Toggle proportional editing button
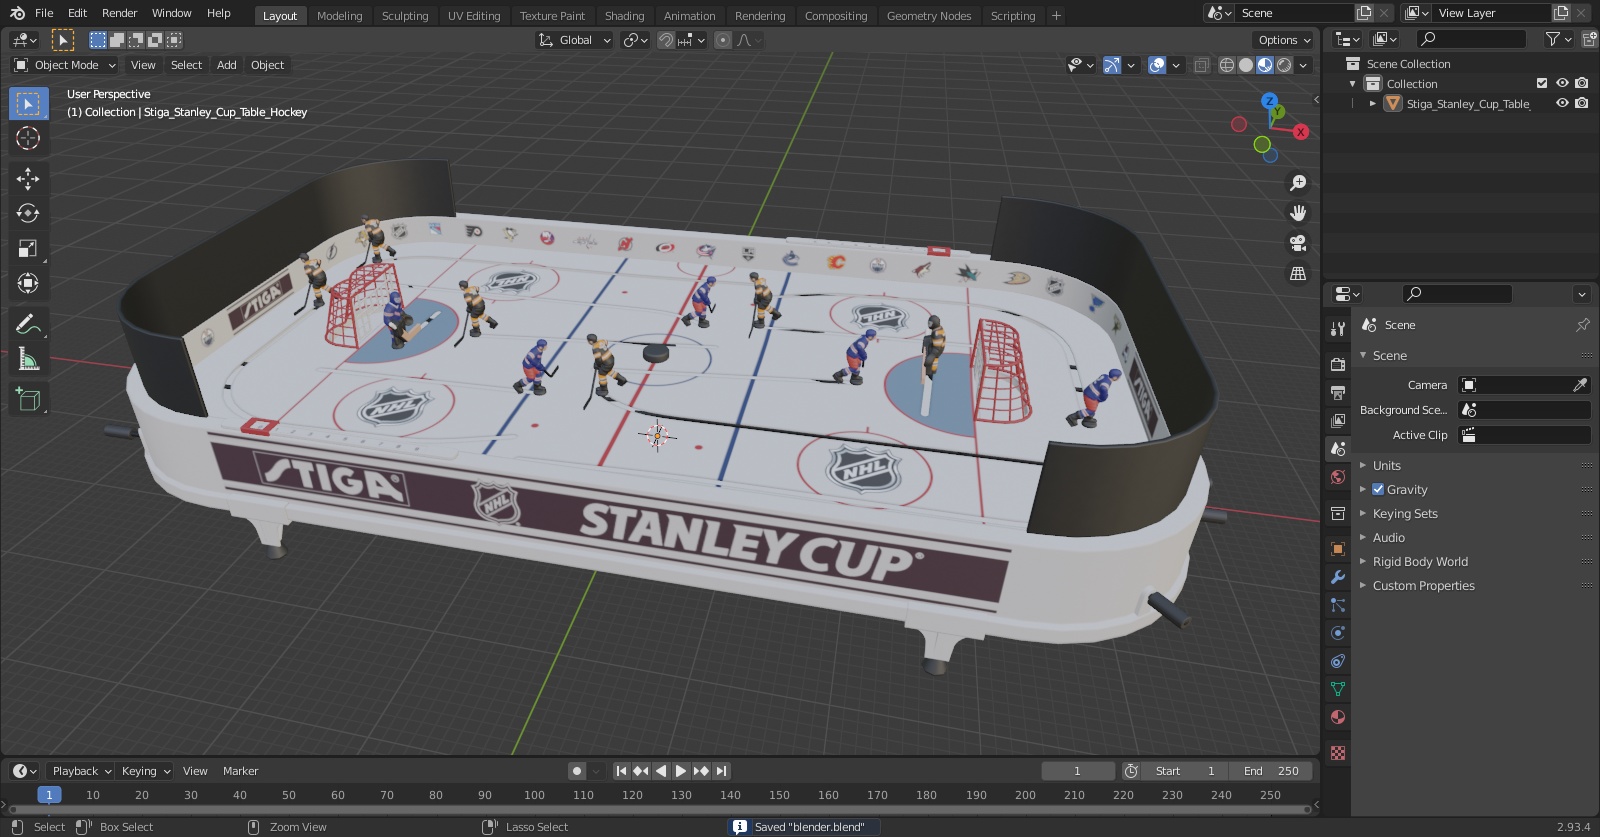 [723, 40]
